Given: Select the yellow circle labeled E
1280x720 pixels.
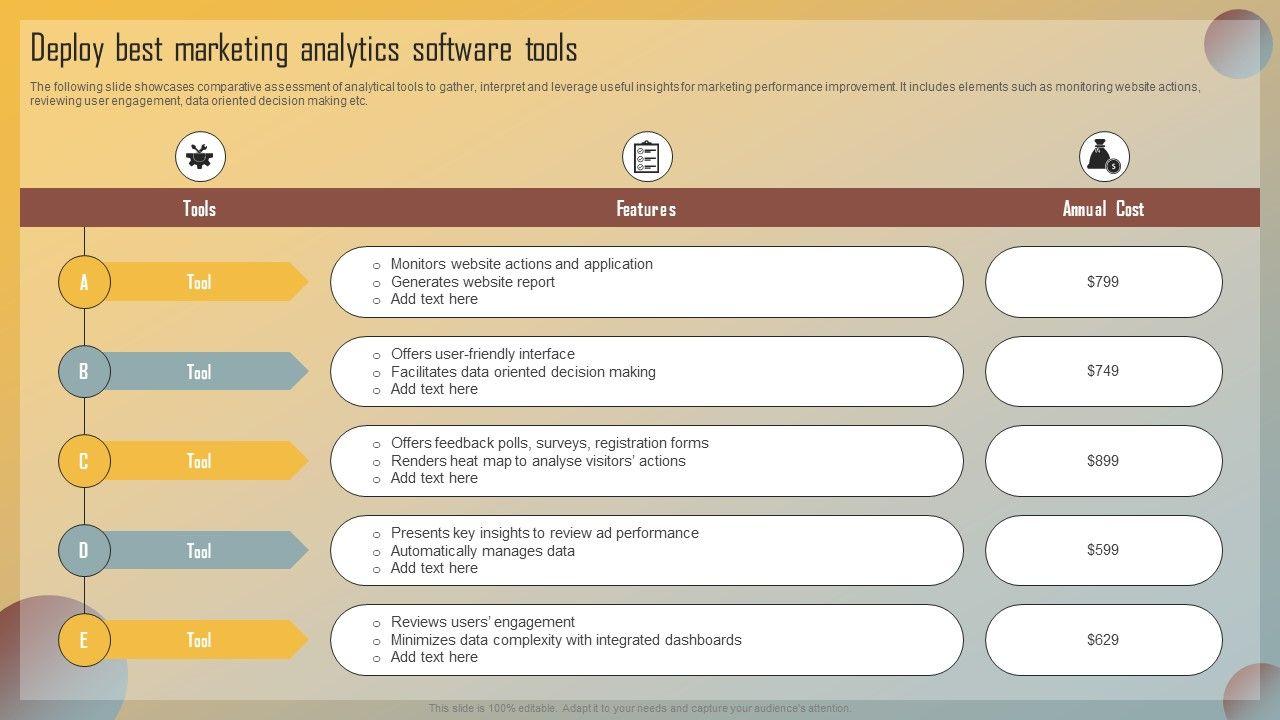Looking at the screenshot, I should [84, 640].
